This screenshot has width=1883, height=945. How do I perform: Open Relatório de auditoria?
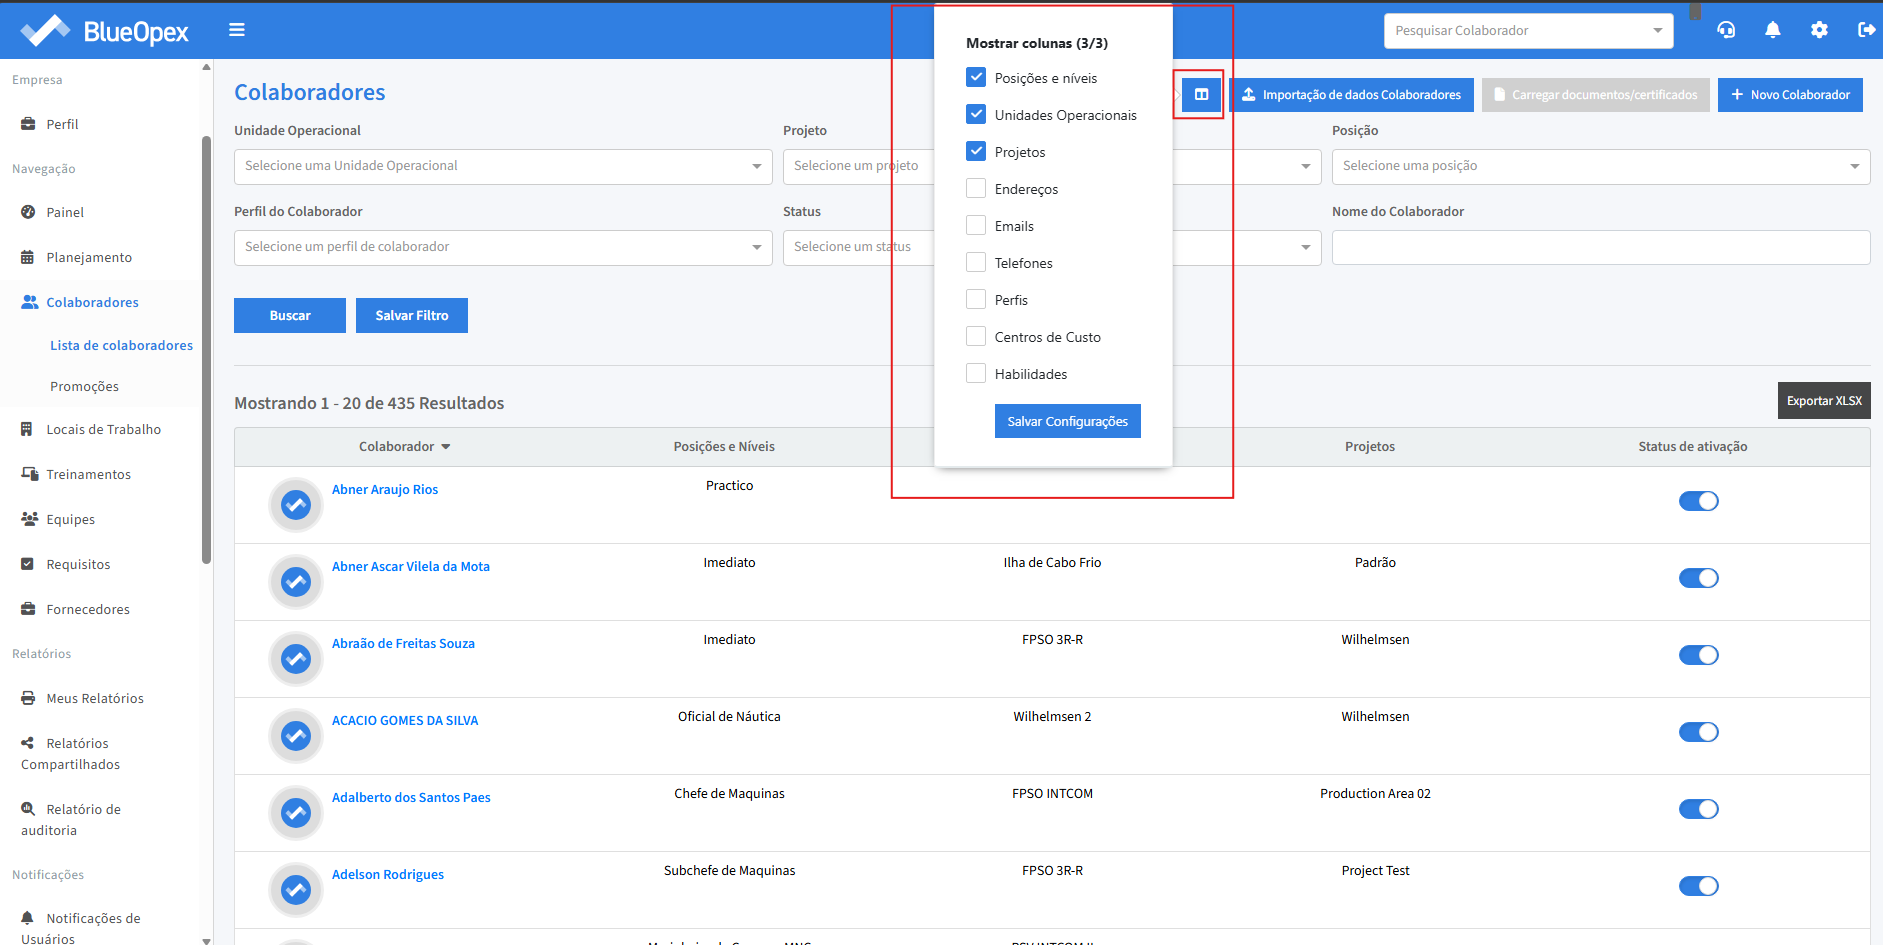(71, 820)
